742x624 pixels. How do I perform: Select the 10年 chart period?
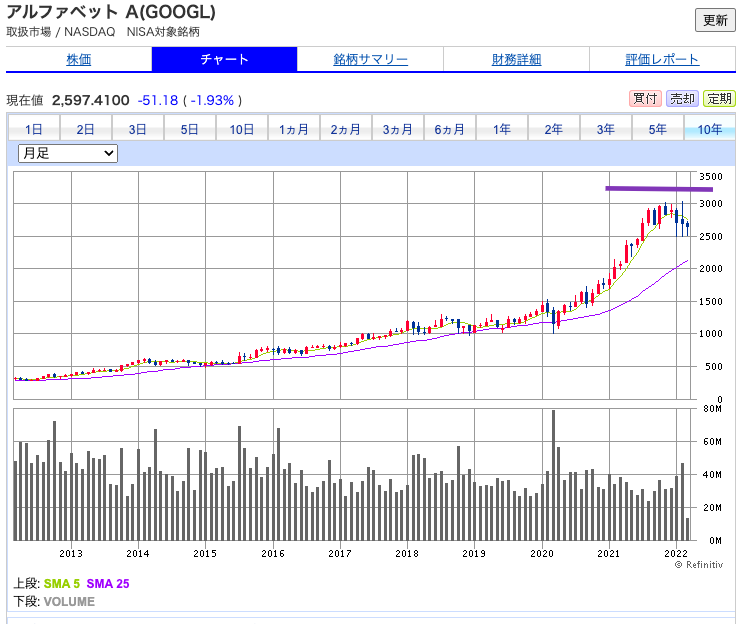tap(710, 129)
